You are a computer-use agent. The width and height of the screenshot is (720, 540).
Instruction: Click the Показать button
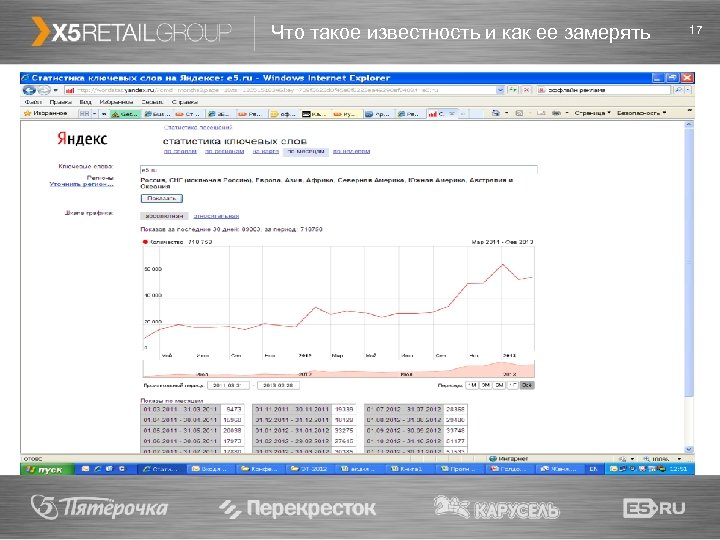162,198
